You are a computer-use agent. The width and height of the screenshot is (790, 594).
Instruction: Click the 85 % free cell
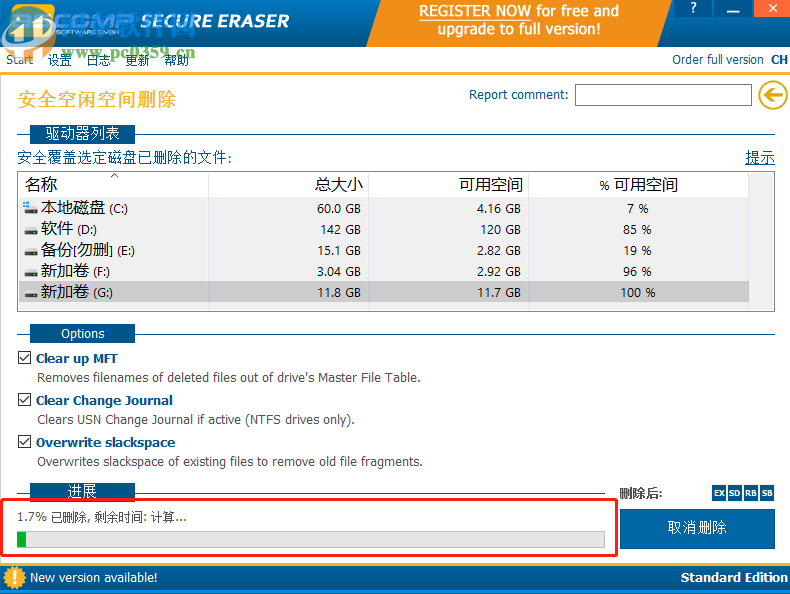637,230
